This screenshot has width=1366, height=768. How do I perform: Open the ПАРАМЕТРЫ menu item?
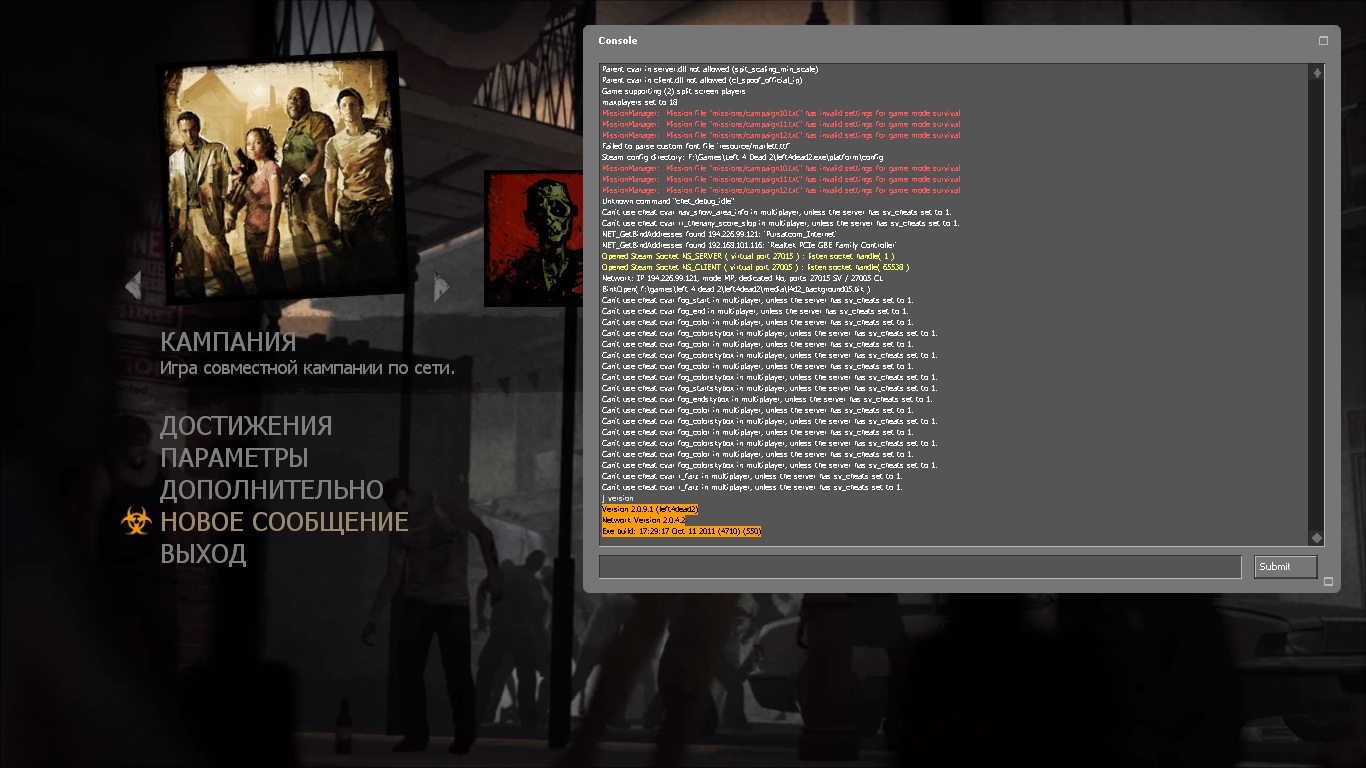234,458
